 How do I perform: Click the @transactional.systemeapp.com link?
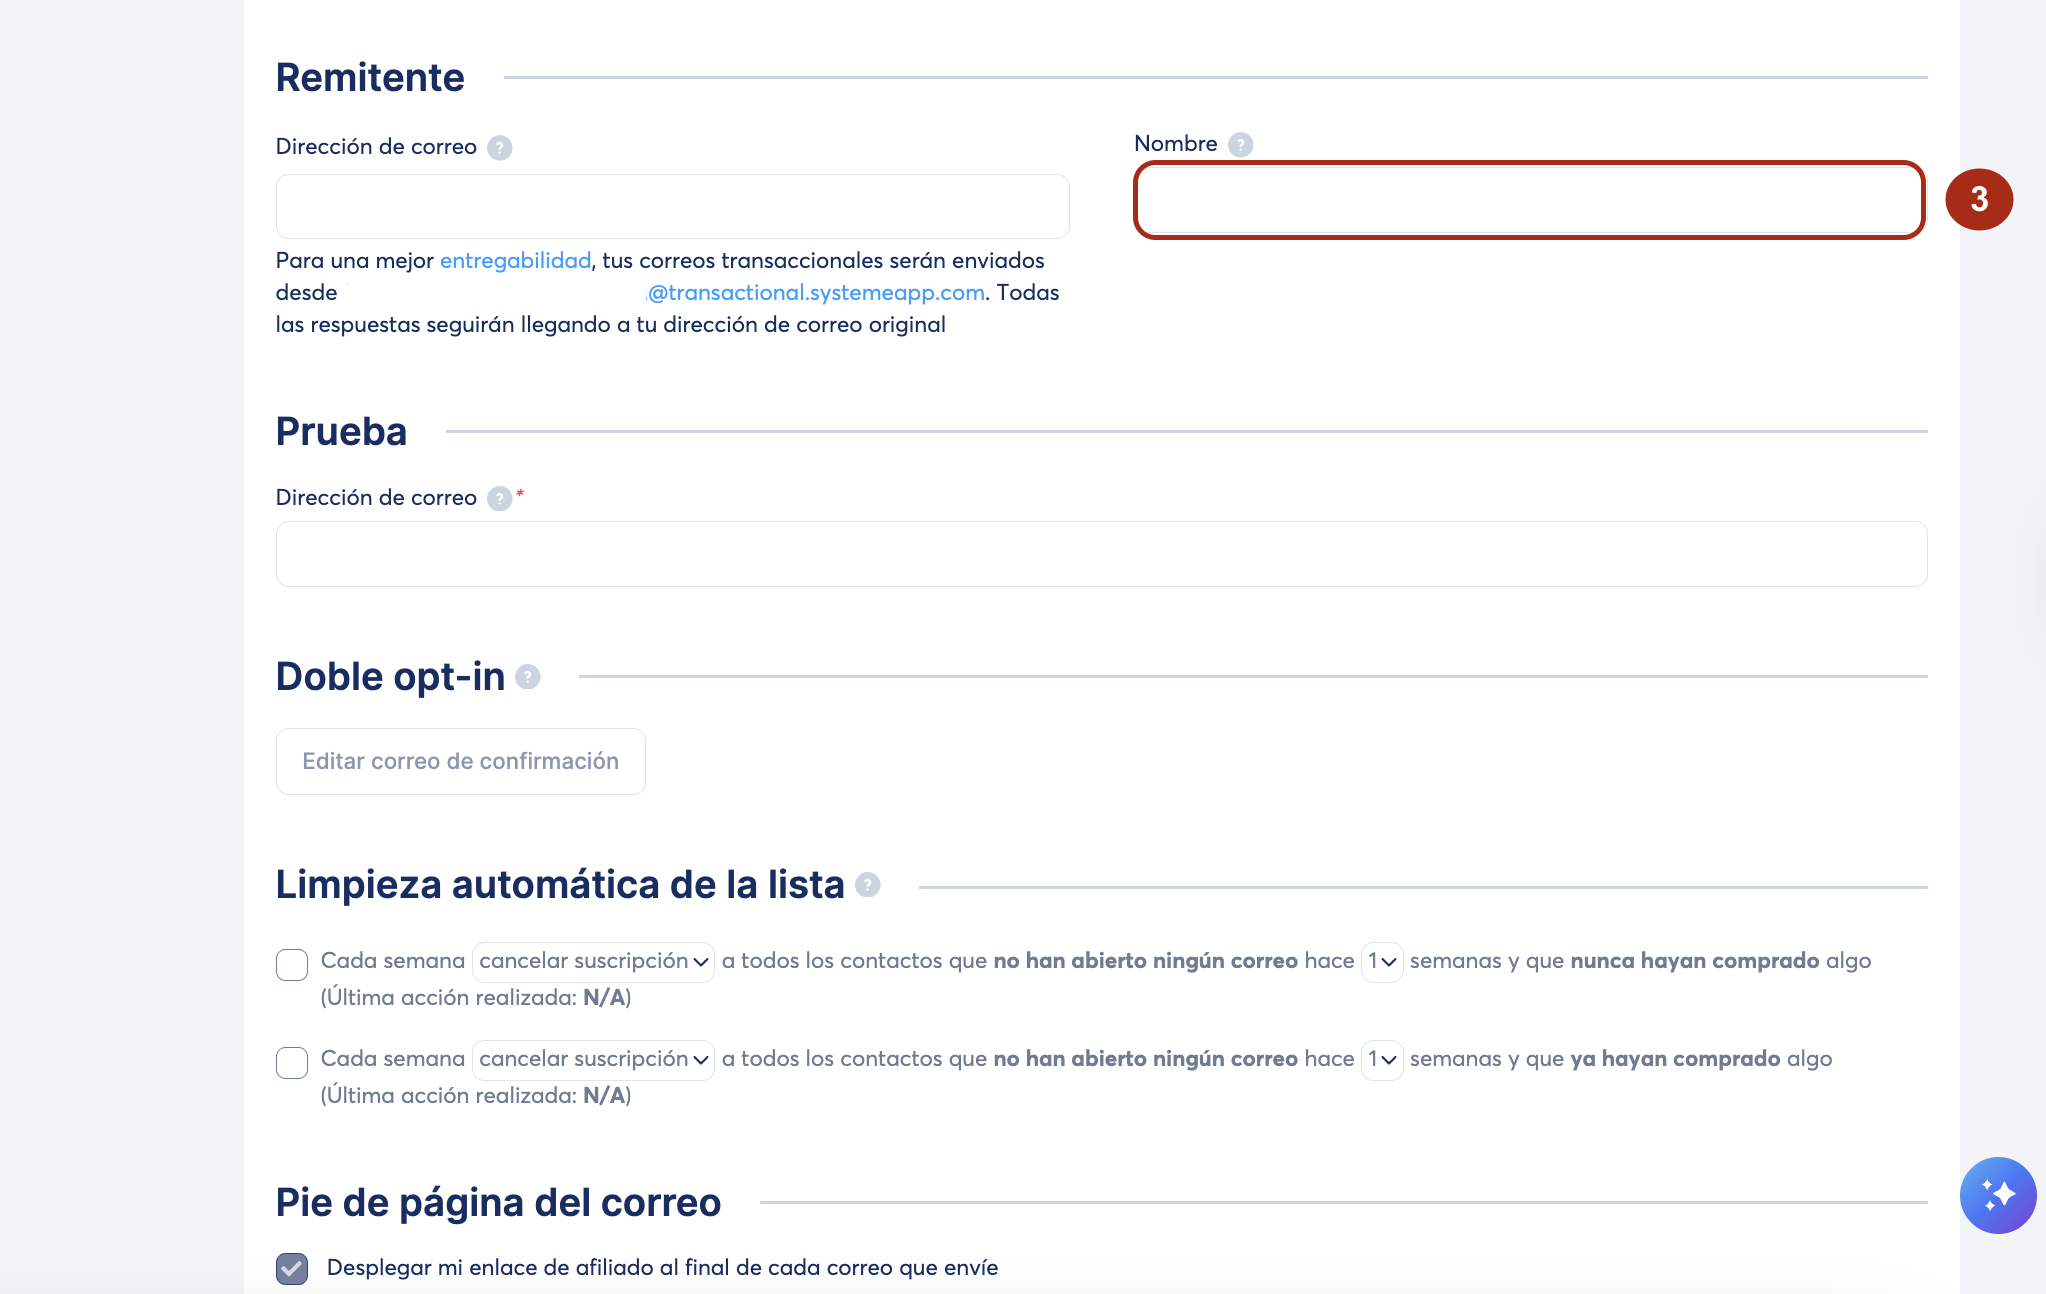click(816, 293)
